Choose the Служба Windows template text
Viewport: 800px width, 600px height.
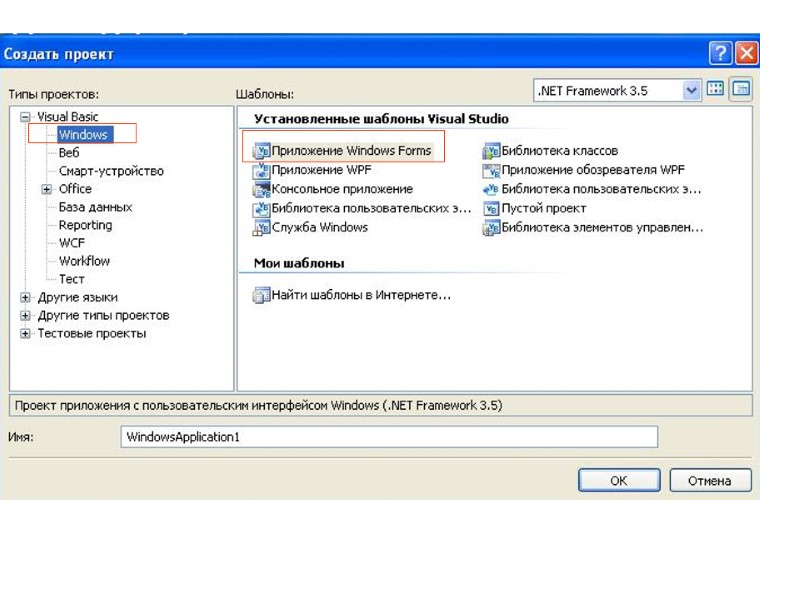coord(319,228)
